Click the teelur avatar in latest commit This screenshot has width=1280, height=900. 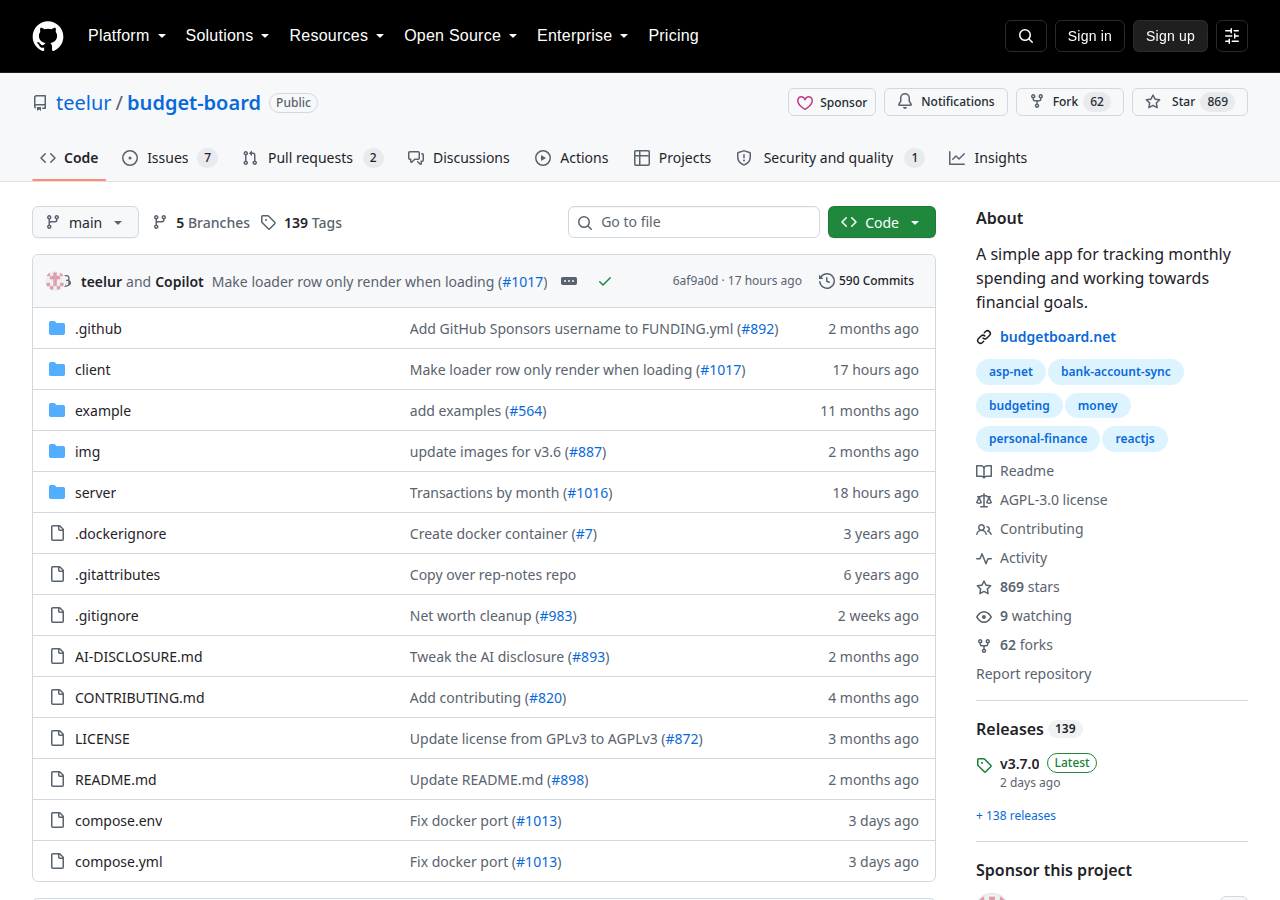[57, 281]
